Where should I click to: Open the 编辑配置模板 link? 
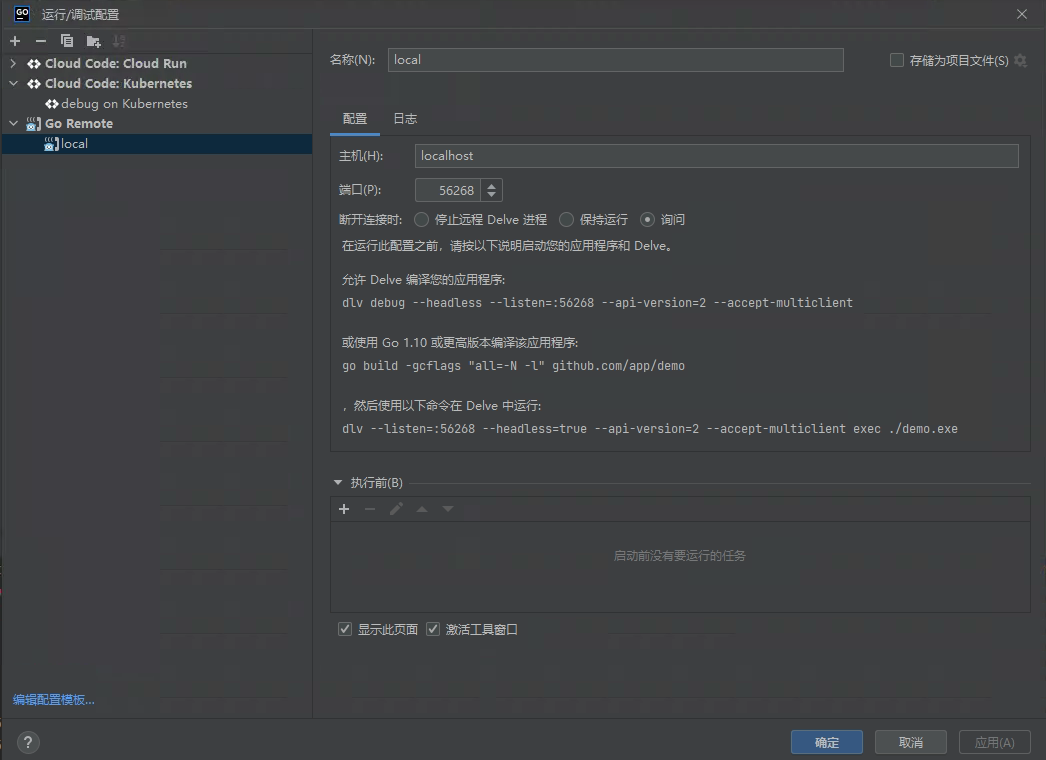coord(54,700)
